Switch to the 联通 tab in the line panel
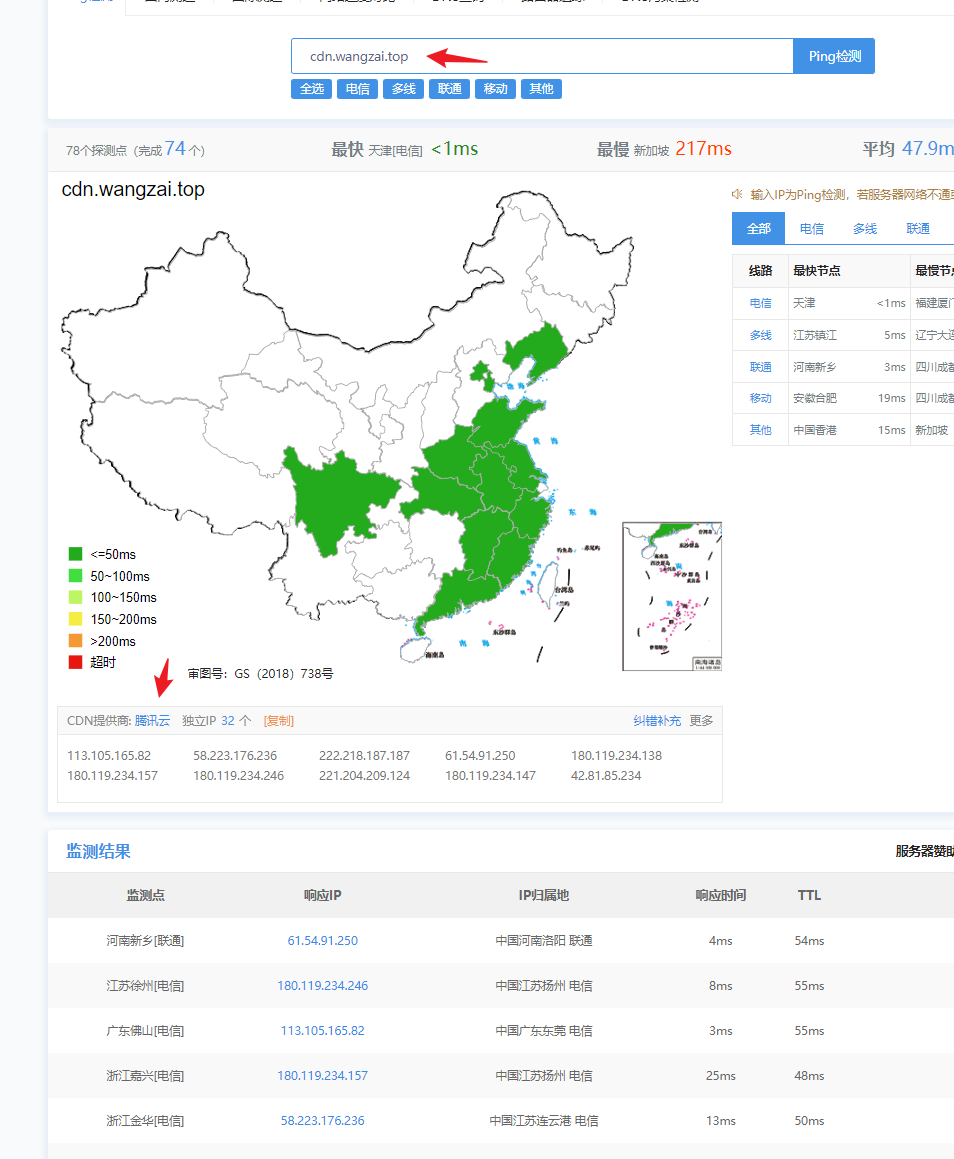 (918, 228)
